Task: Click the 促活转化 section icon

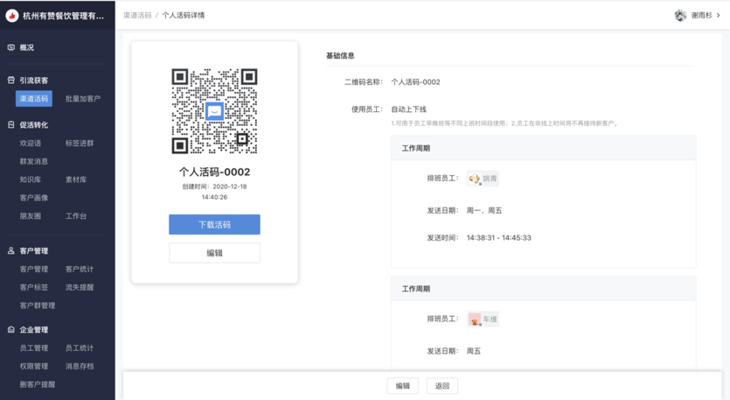Action: click(11, 125)
